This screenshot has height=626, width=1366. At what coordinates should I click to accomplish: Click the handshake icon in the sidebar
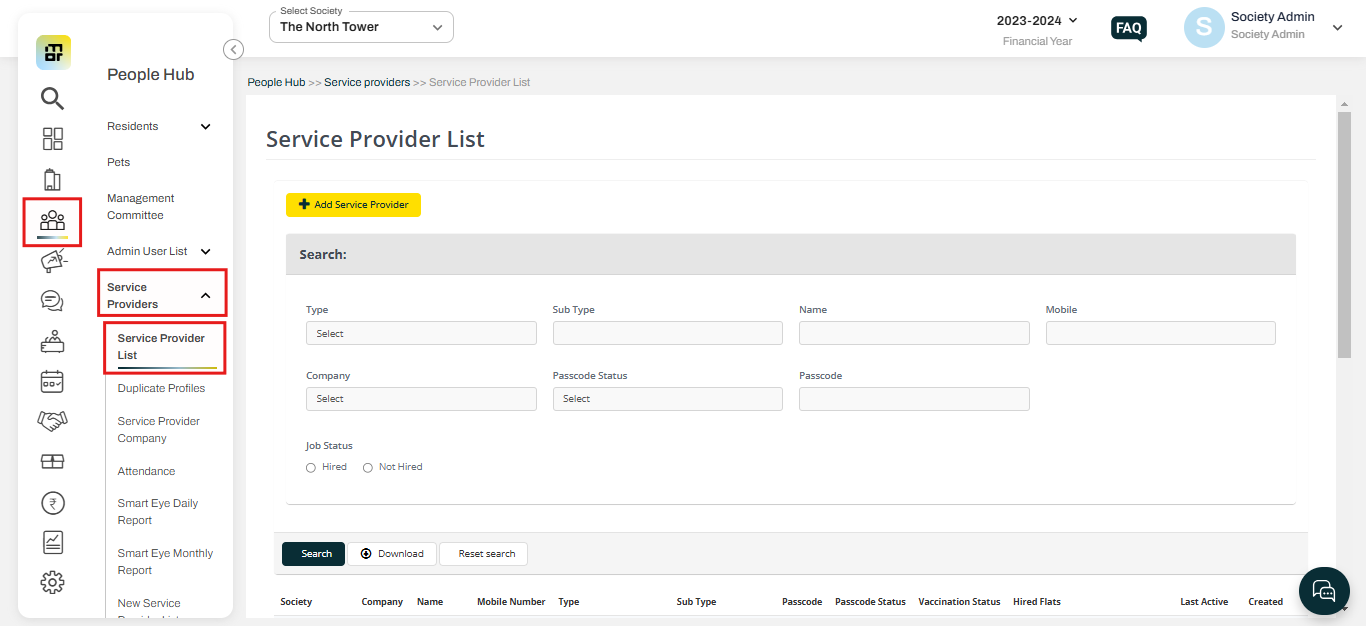pyautogui.click(x=52, y=421)
